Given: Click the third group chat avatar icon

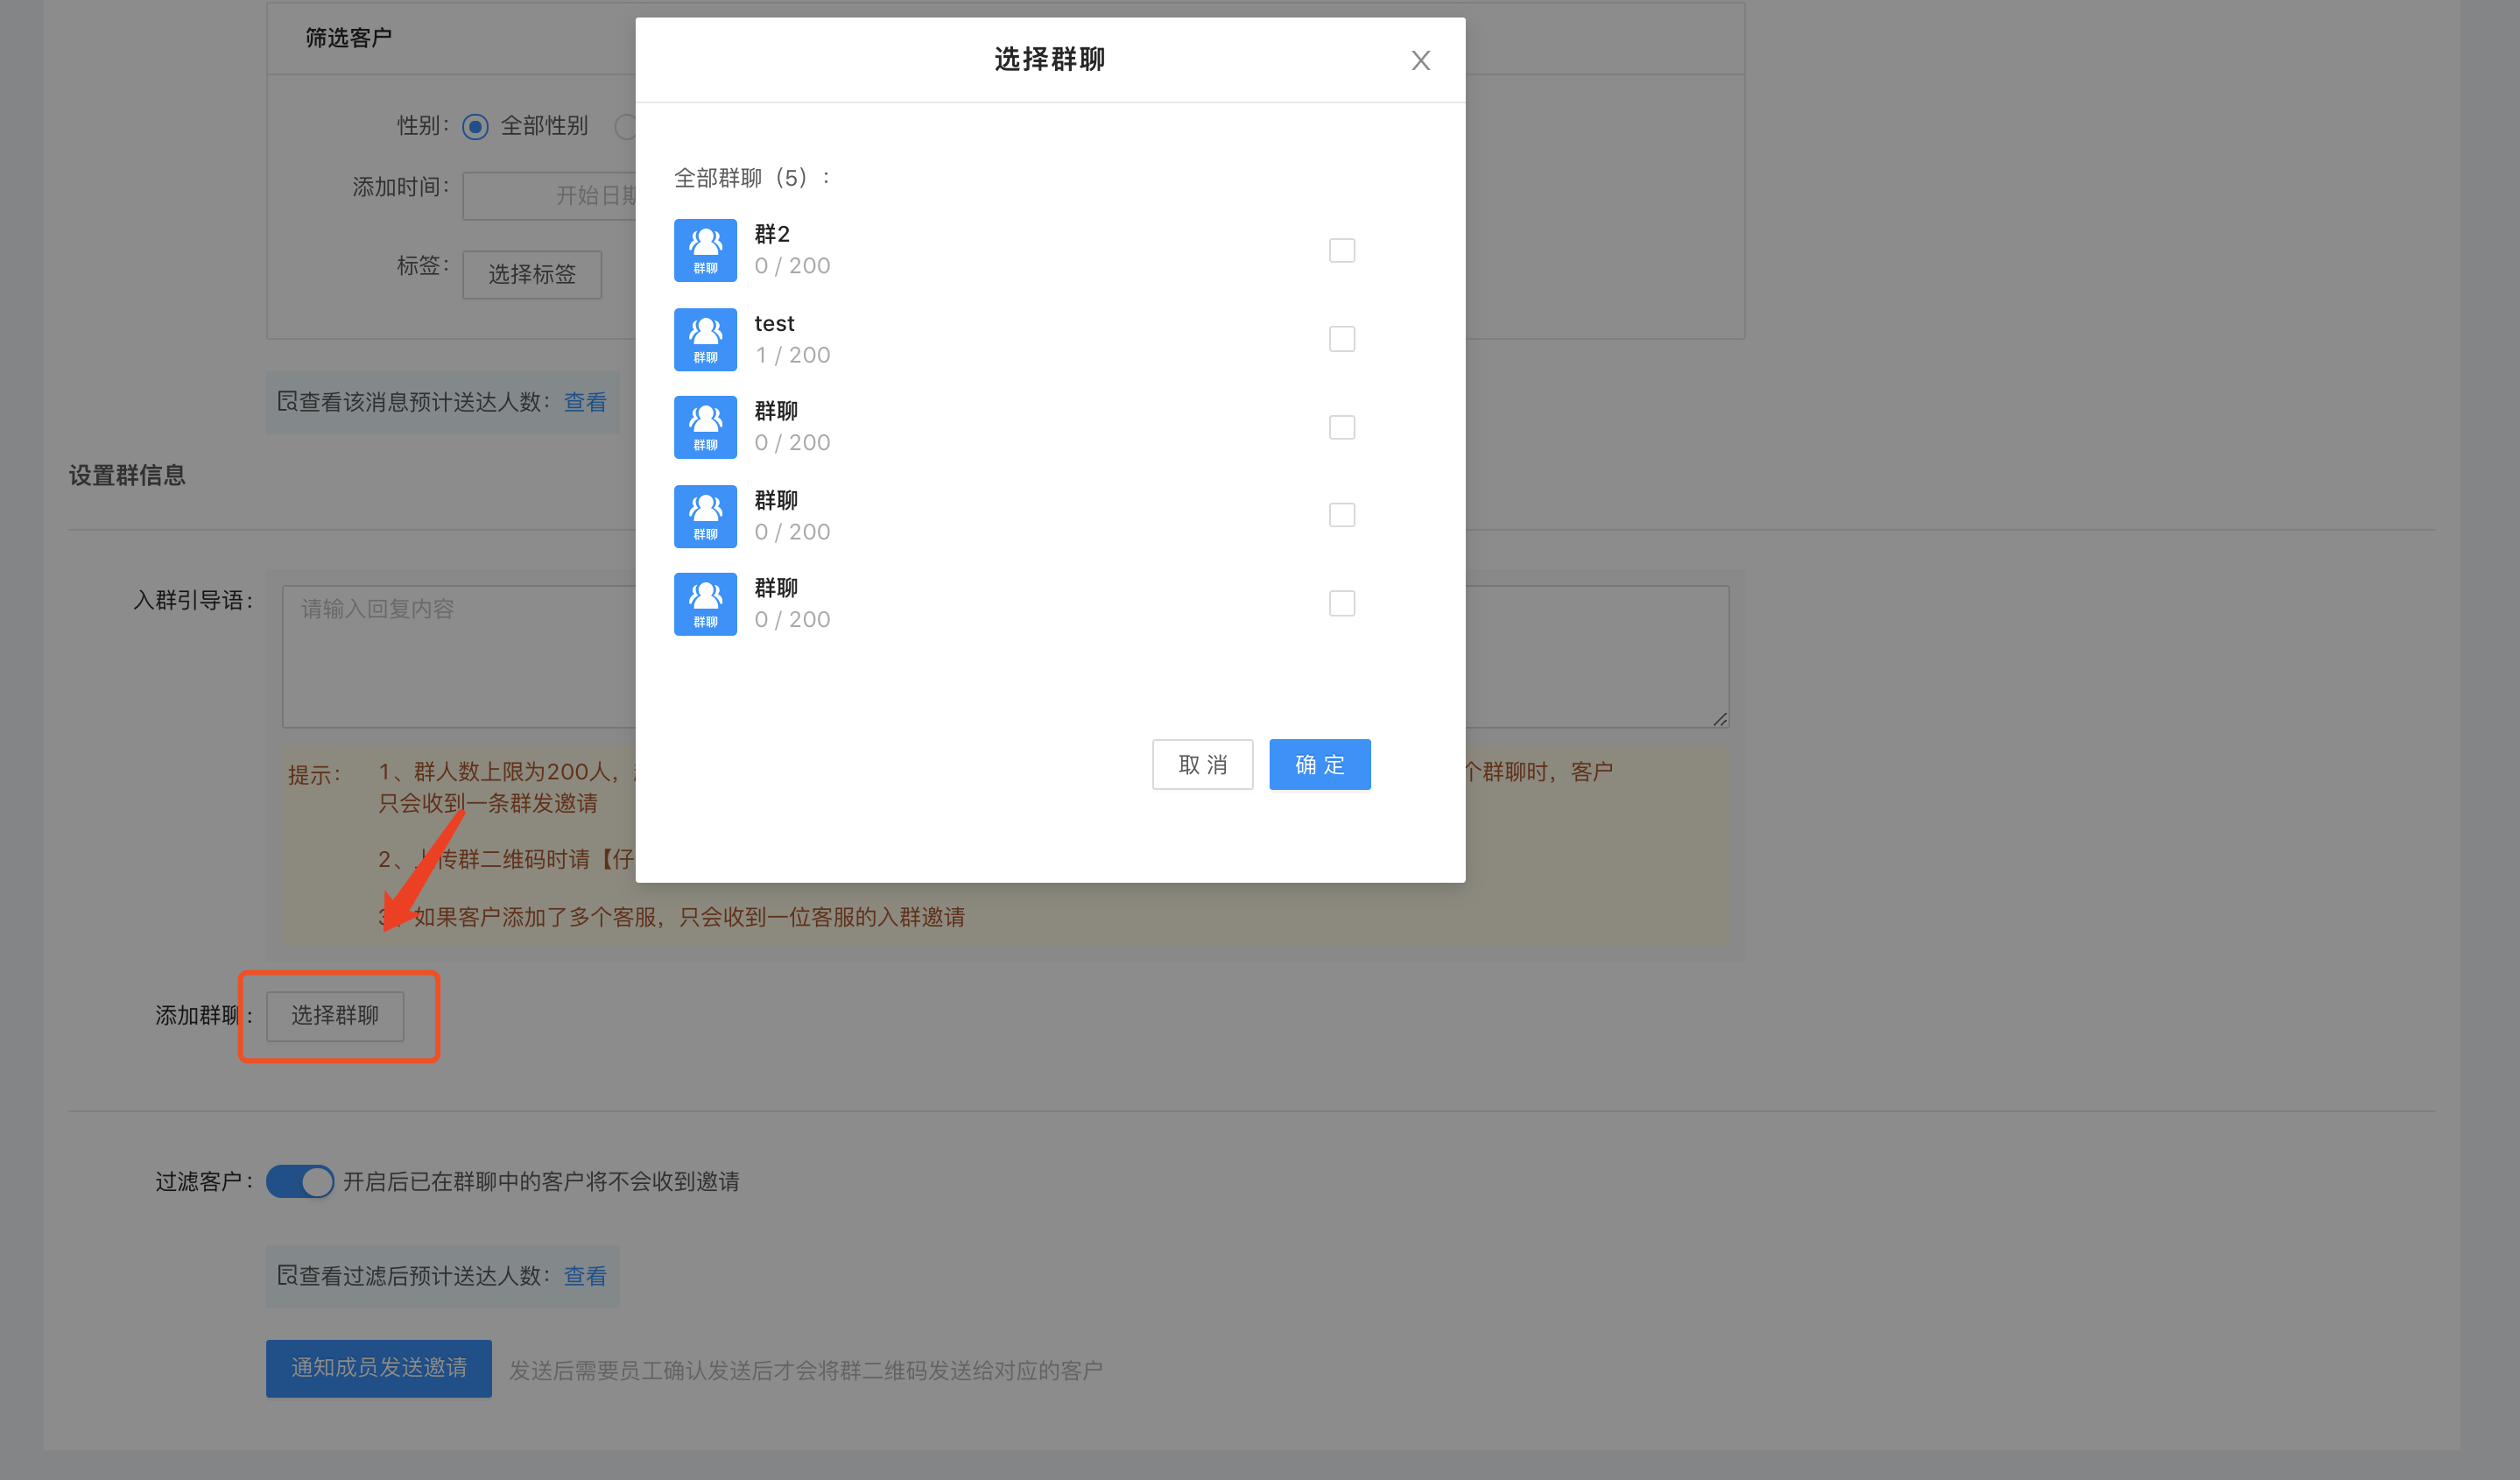Looking at the screenshot, I should (705, 427).
